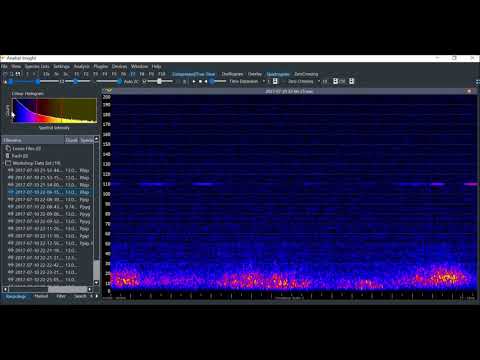Click the 10x zoom toolbar button

tap(47, 74)
